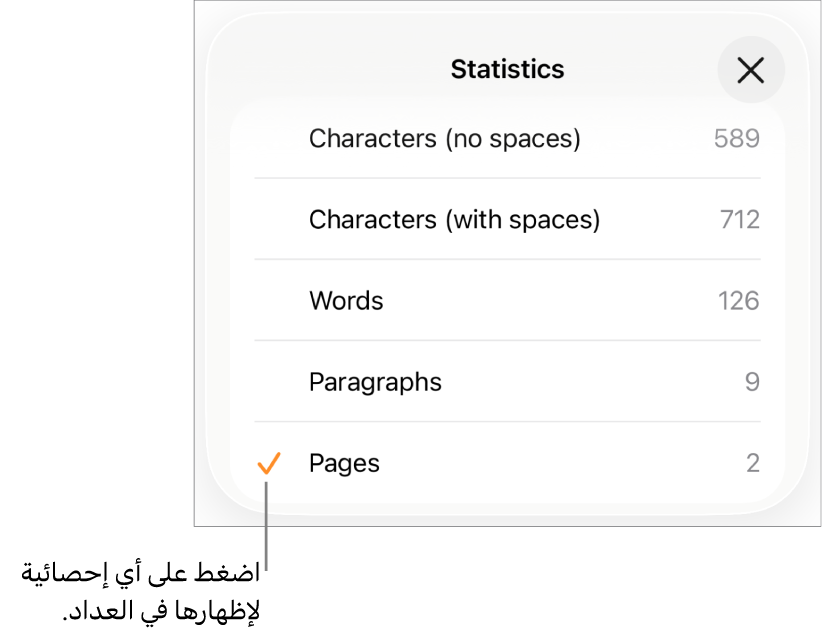The width and height of the screenshot is (822, 636).
Task: Choose the Characters (with spaces) option
Action: [x=454, y=219]
